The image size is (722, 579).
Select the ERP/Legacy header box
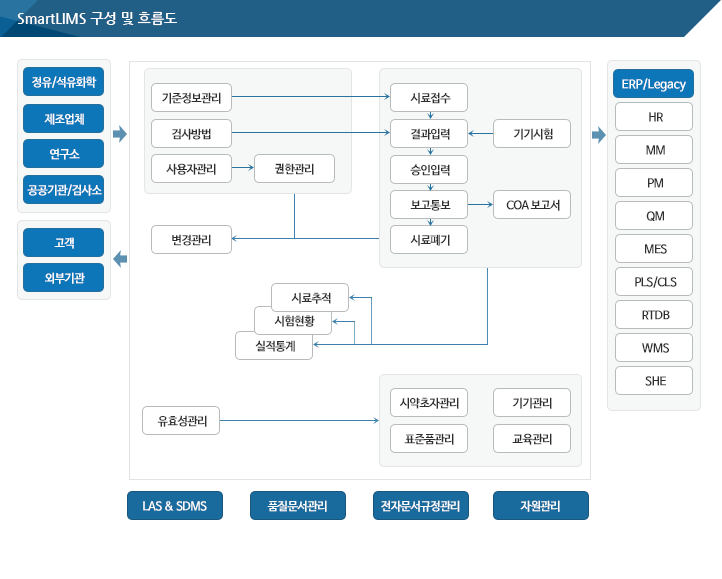[654, 84]
